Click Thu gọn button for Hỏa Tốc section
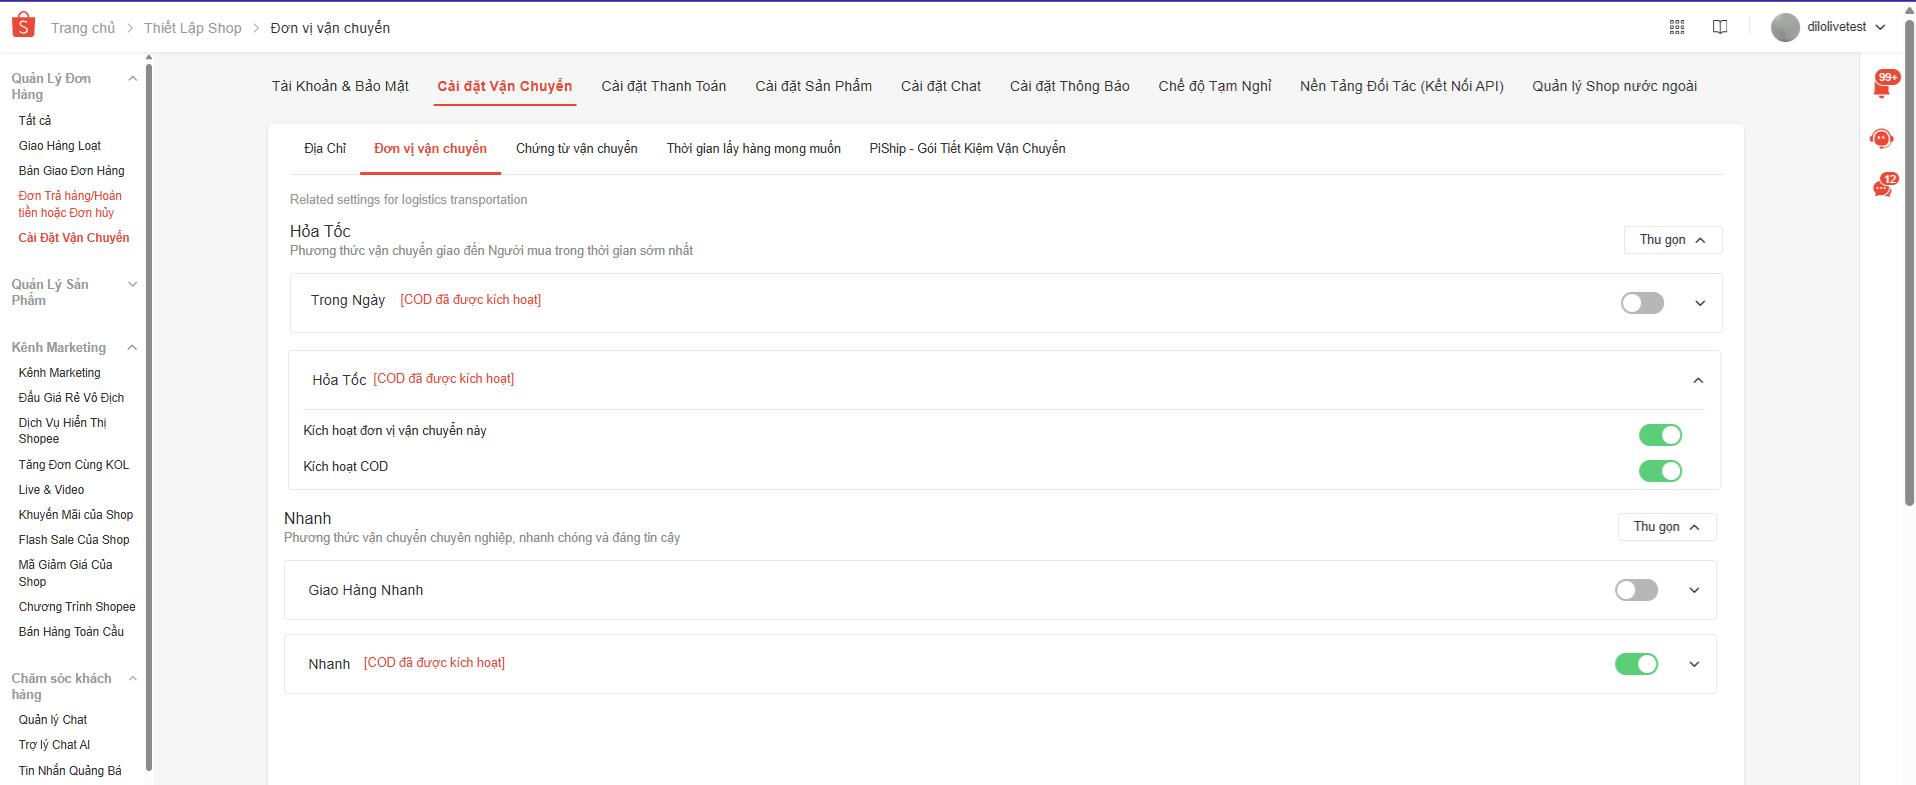 coord(1672,240)
